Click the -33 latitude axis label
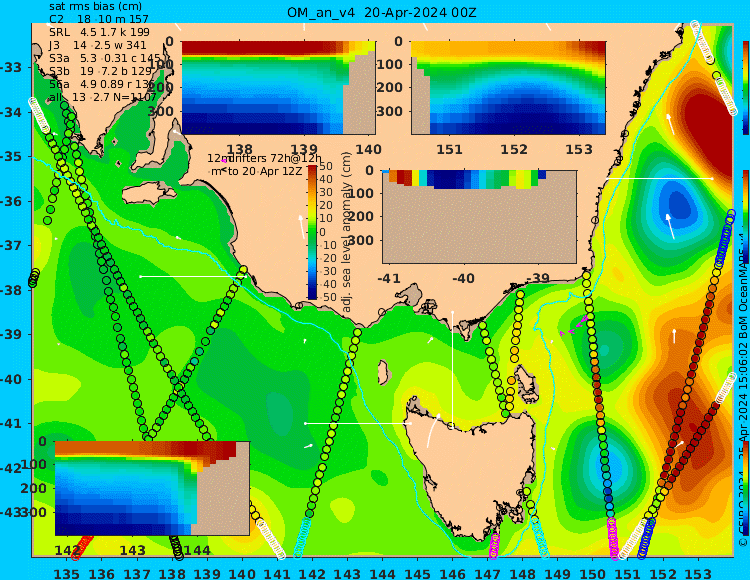 (11, 67)
